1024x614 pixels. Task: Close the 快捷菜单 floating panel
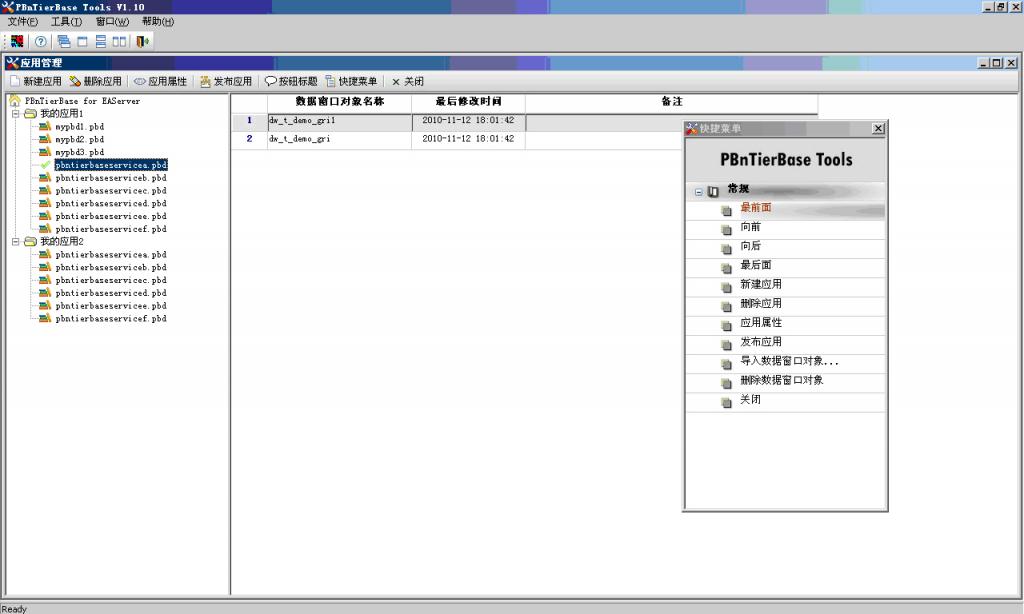click(878, 129)
